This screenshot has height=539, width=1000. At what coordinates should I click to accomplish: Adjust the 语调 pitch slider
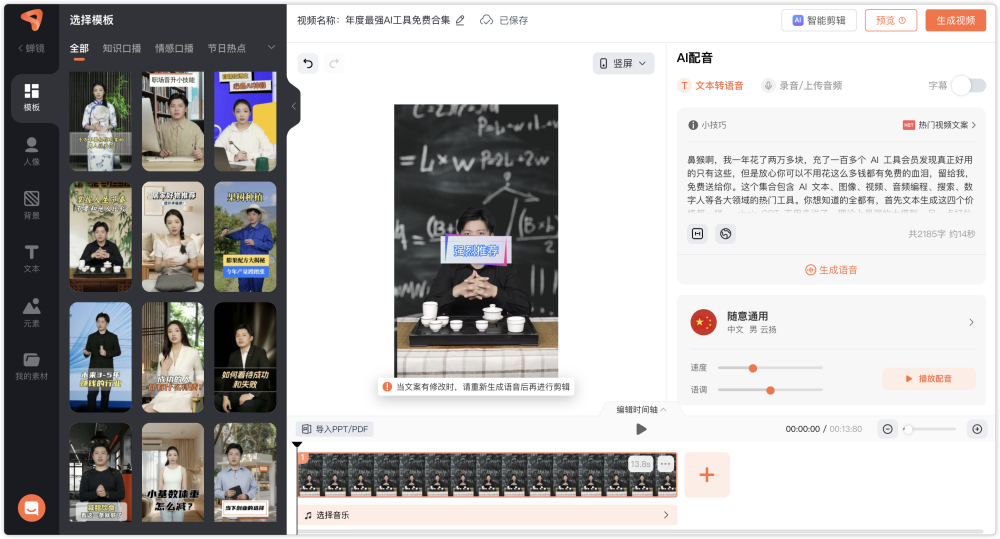770,390
